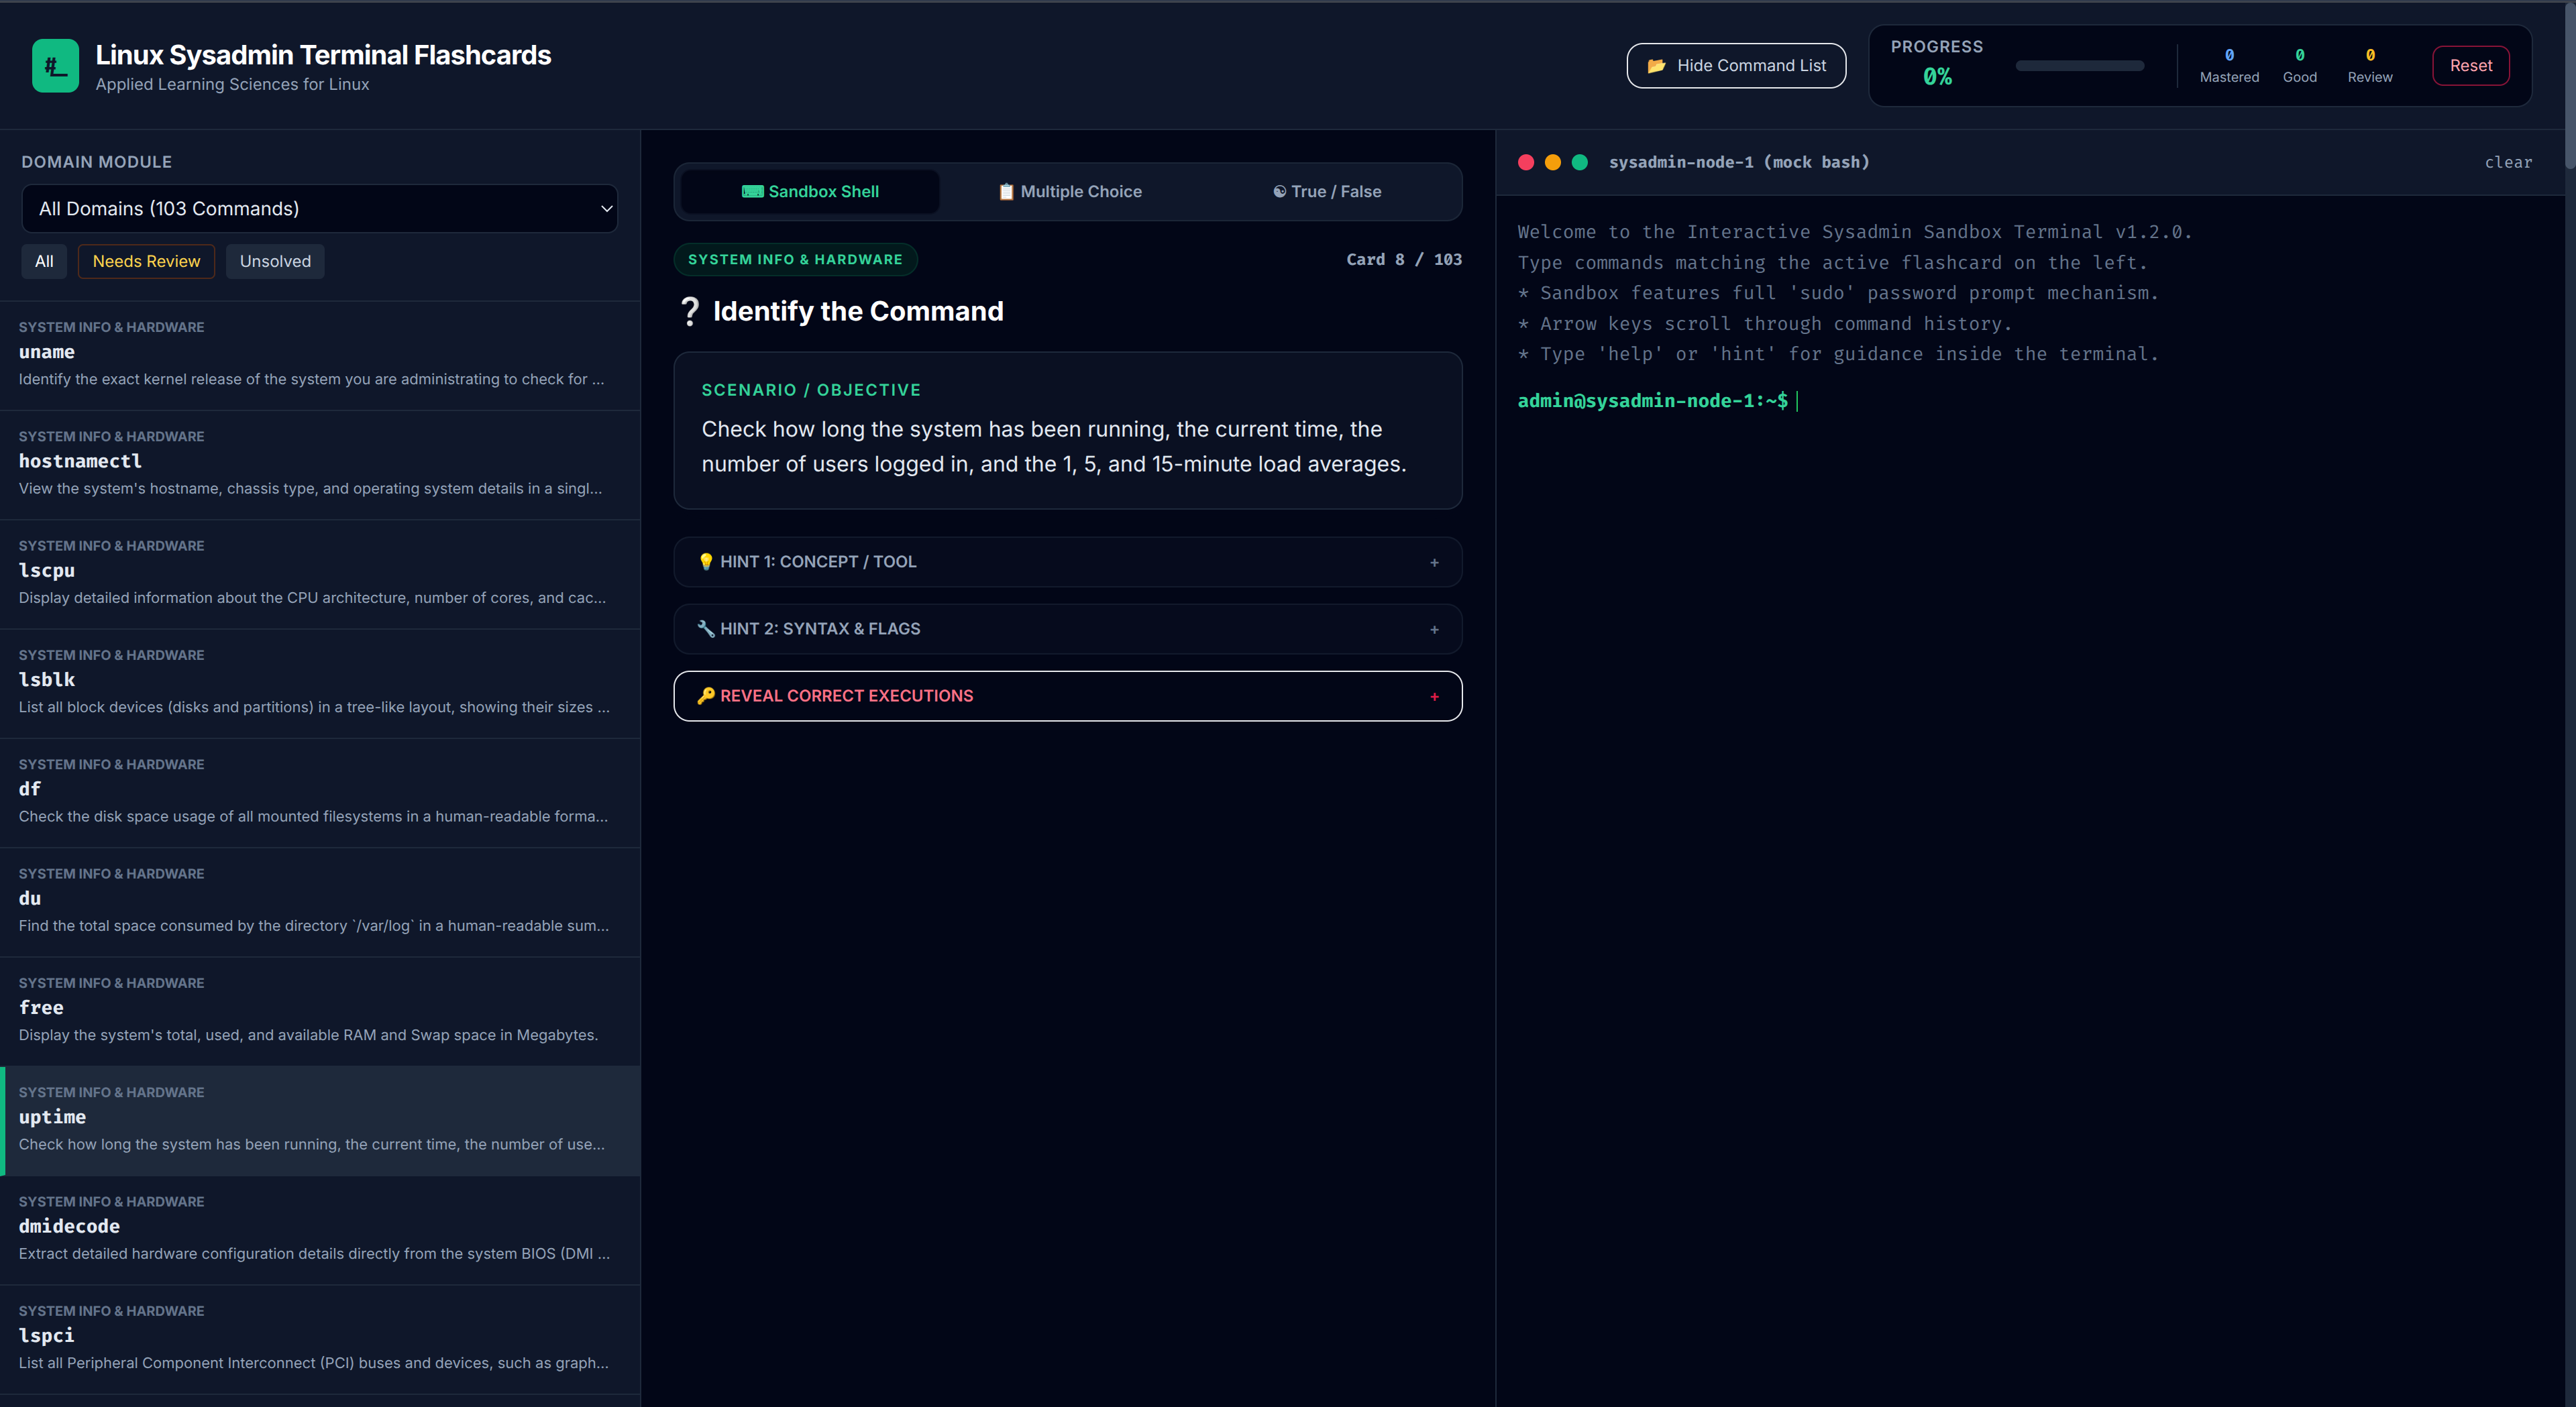Click the Good count stat
Viewport: 2576px width, 1407px height.
[2299, 66]
